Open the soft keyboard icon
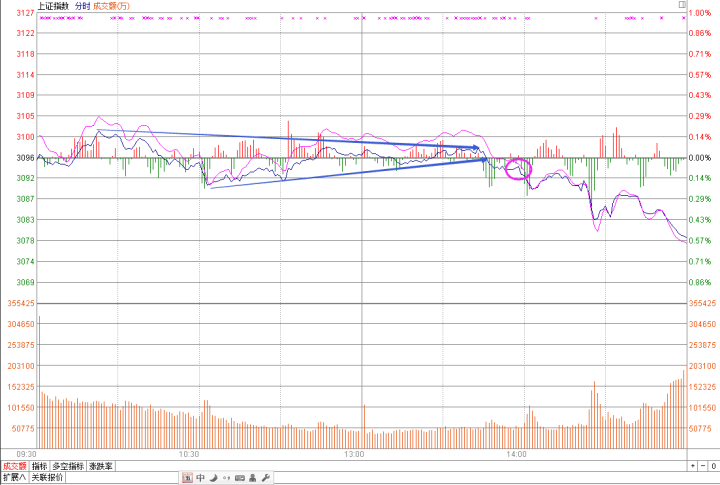Image resolution: width=720 pixels, height=485 pixels. click(240, 478)
